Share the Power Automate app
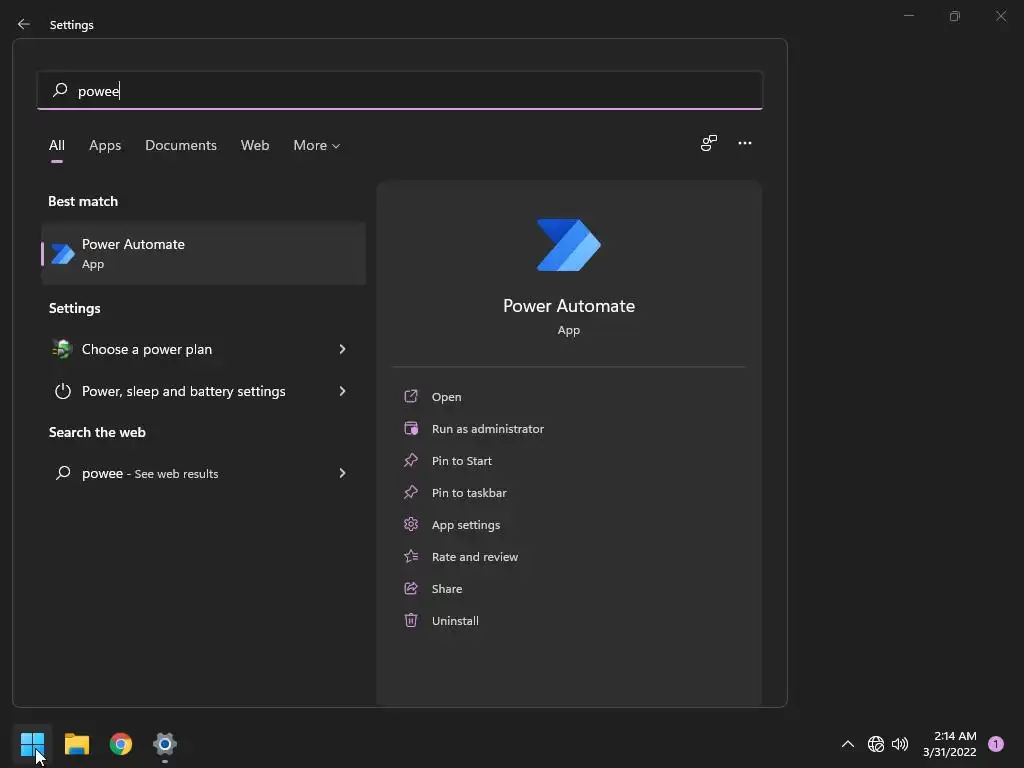This screenshot has width=1024, height=768. [447, 588]
